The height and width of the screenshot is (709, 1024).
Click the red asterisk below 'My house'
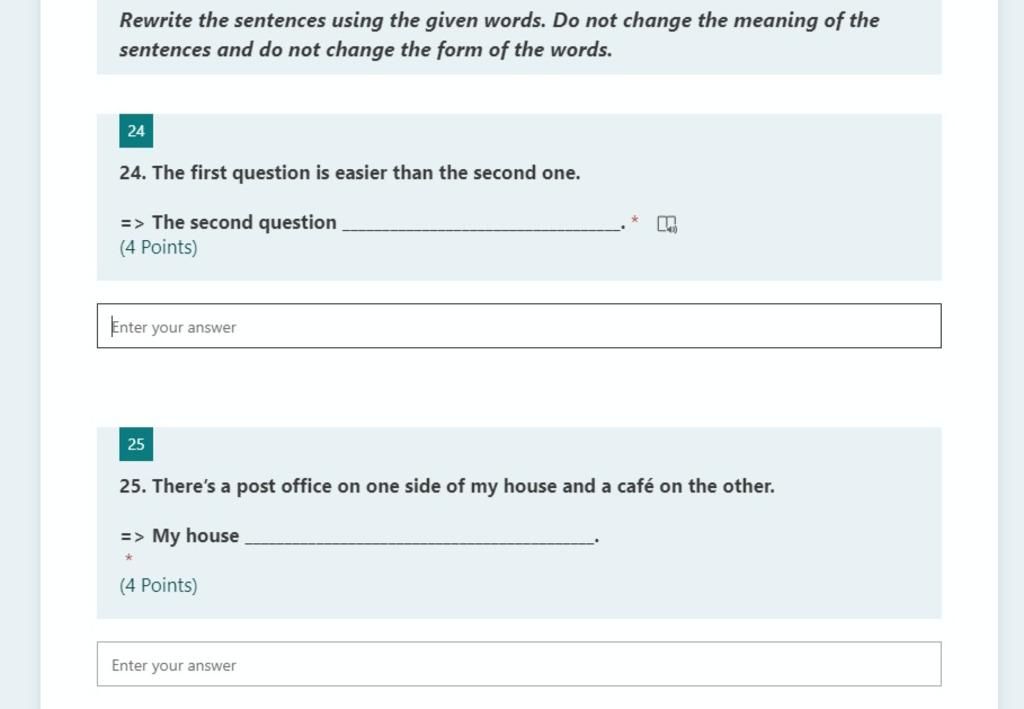coord(129,558)
